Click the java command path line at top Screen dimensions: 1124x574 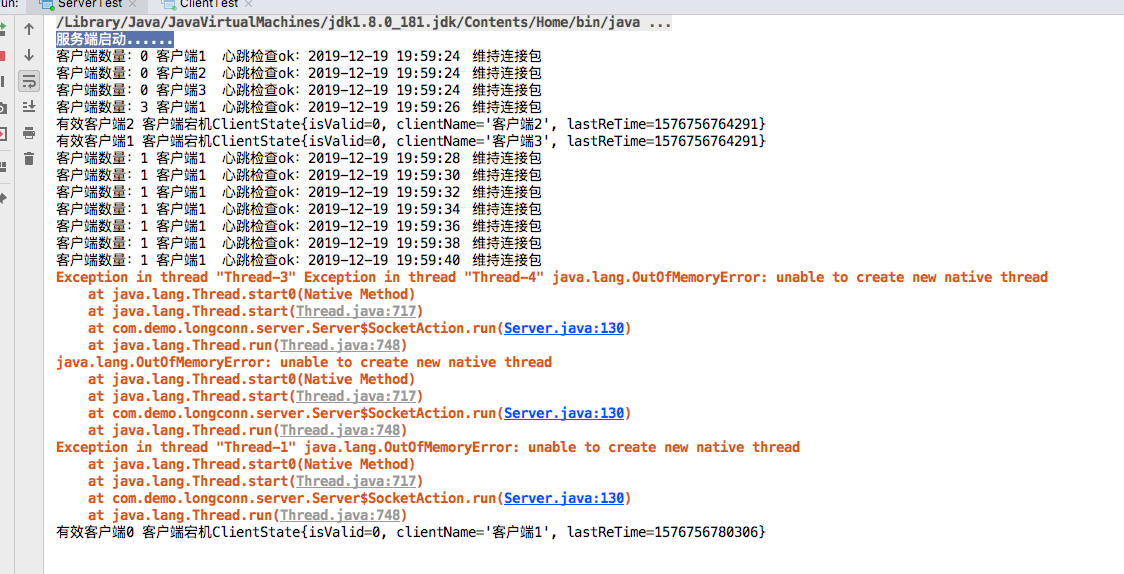[363, 22]
